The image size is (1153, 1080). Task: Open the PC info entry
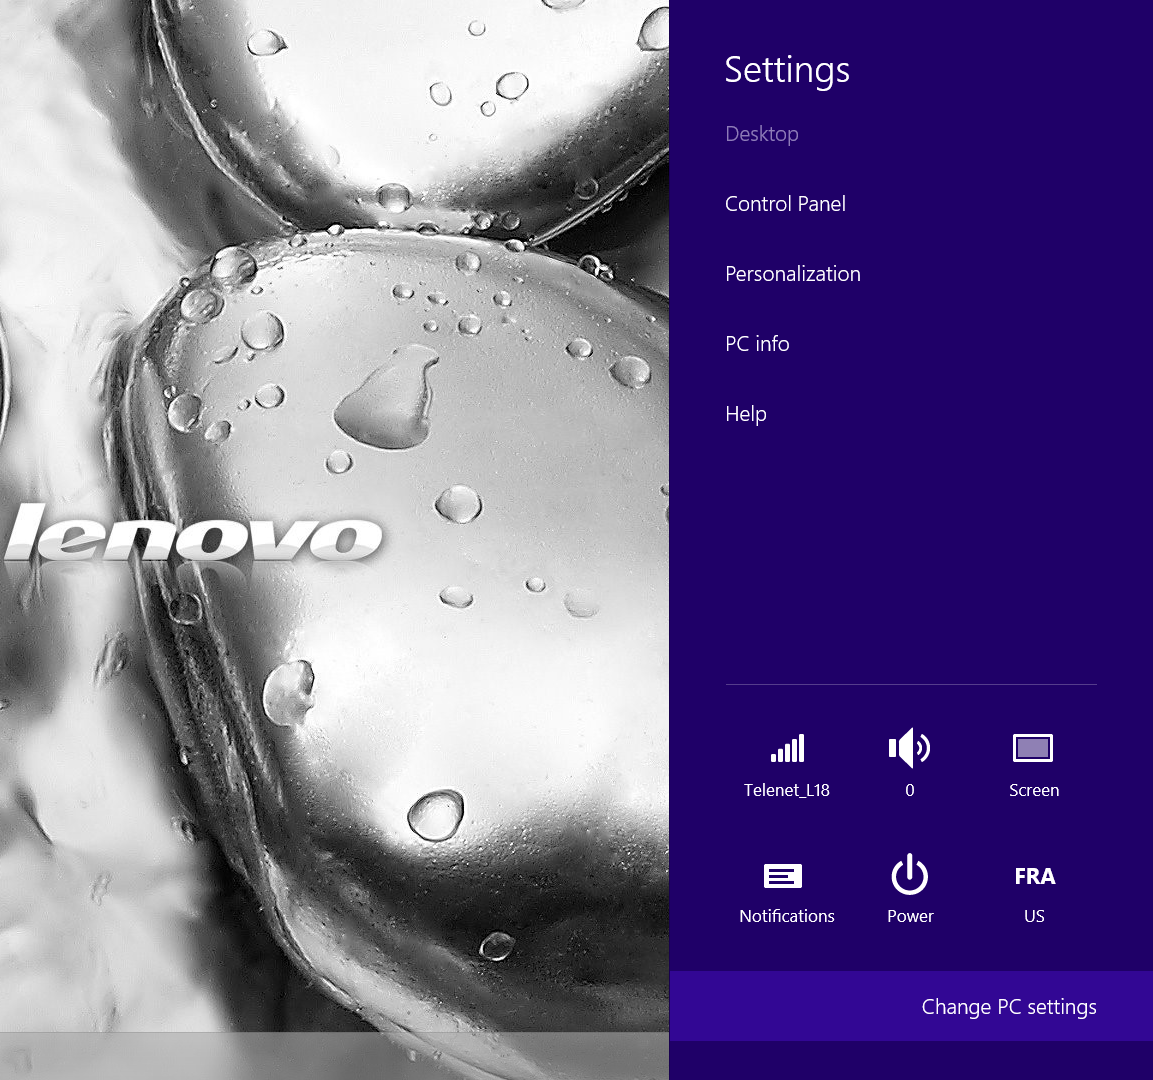click(x=757, y=344)
